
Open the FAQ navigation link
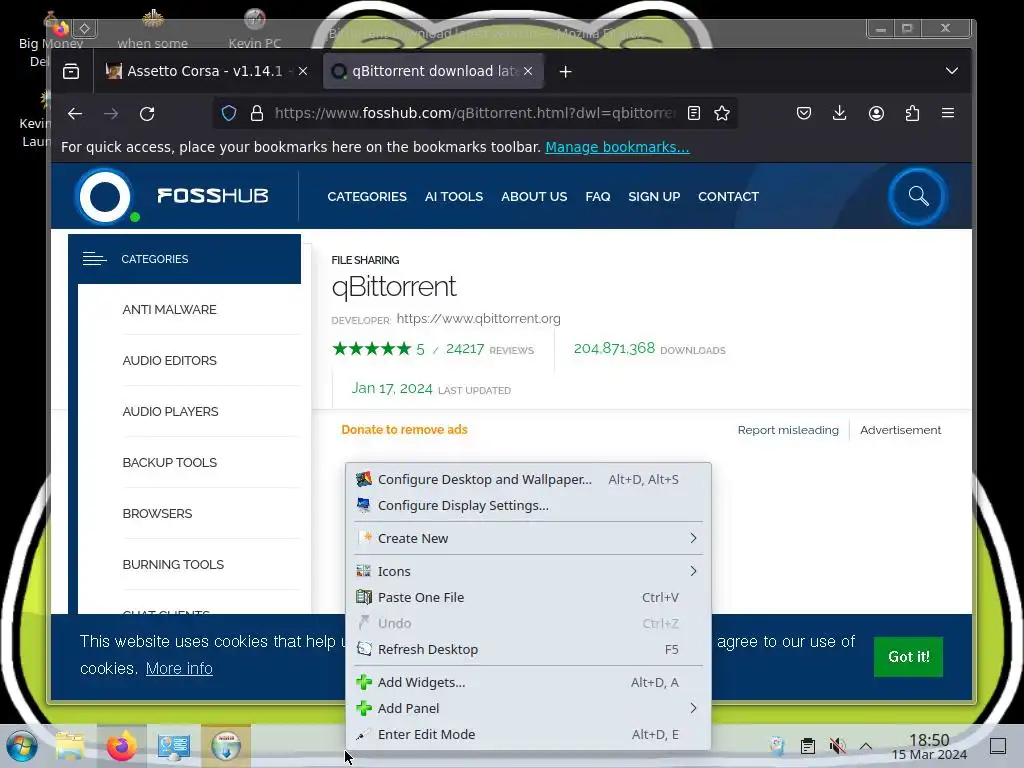pyautogui.click(x=598, y=197)
